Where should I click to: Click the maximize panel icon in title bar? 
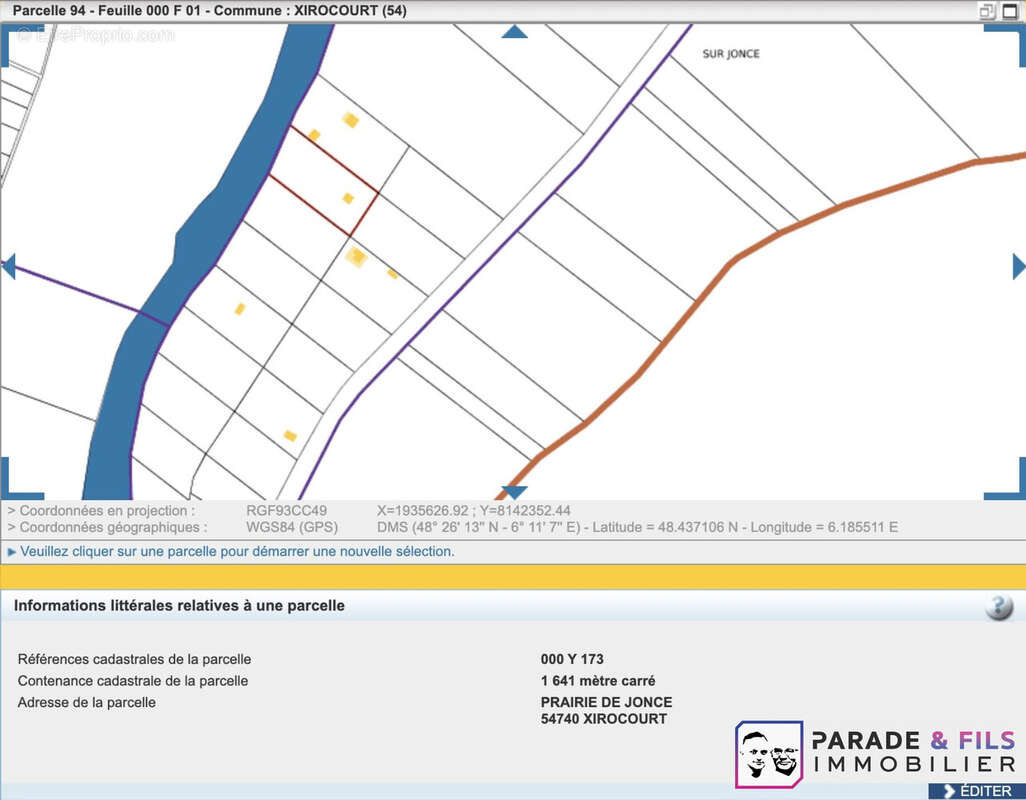tap(1011, 11)
